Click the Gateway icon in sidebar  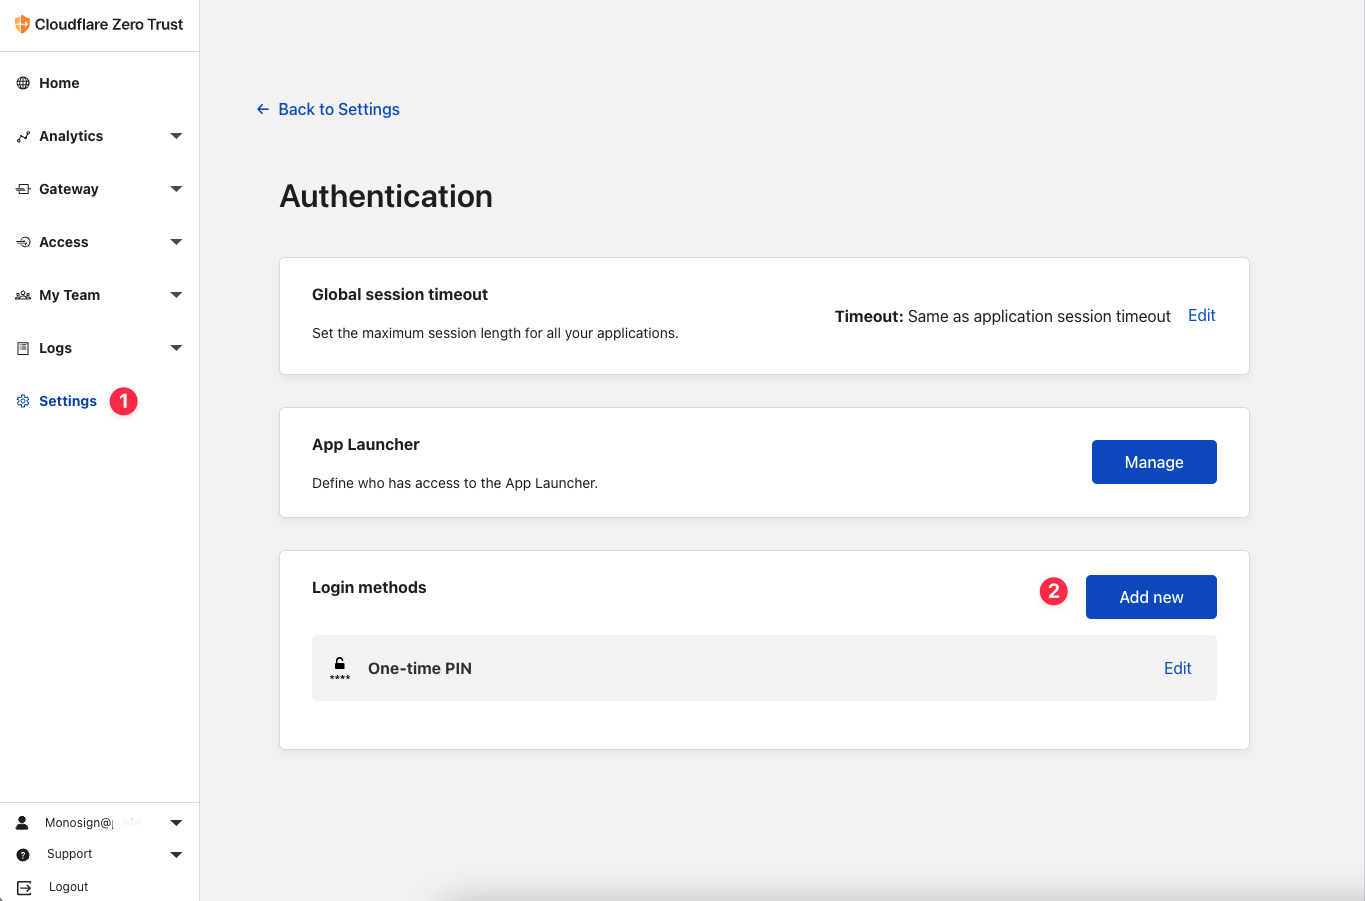(23, 189)
